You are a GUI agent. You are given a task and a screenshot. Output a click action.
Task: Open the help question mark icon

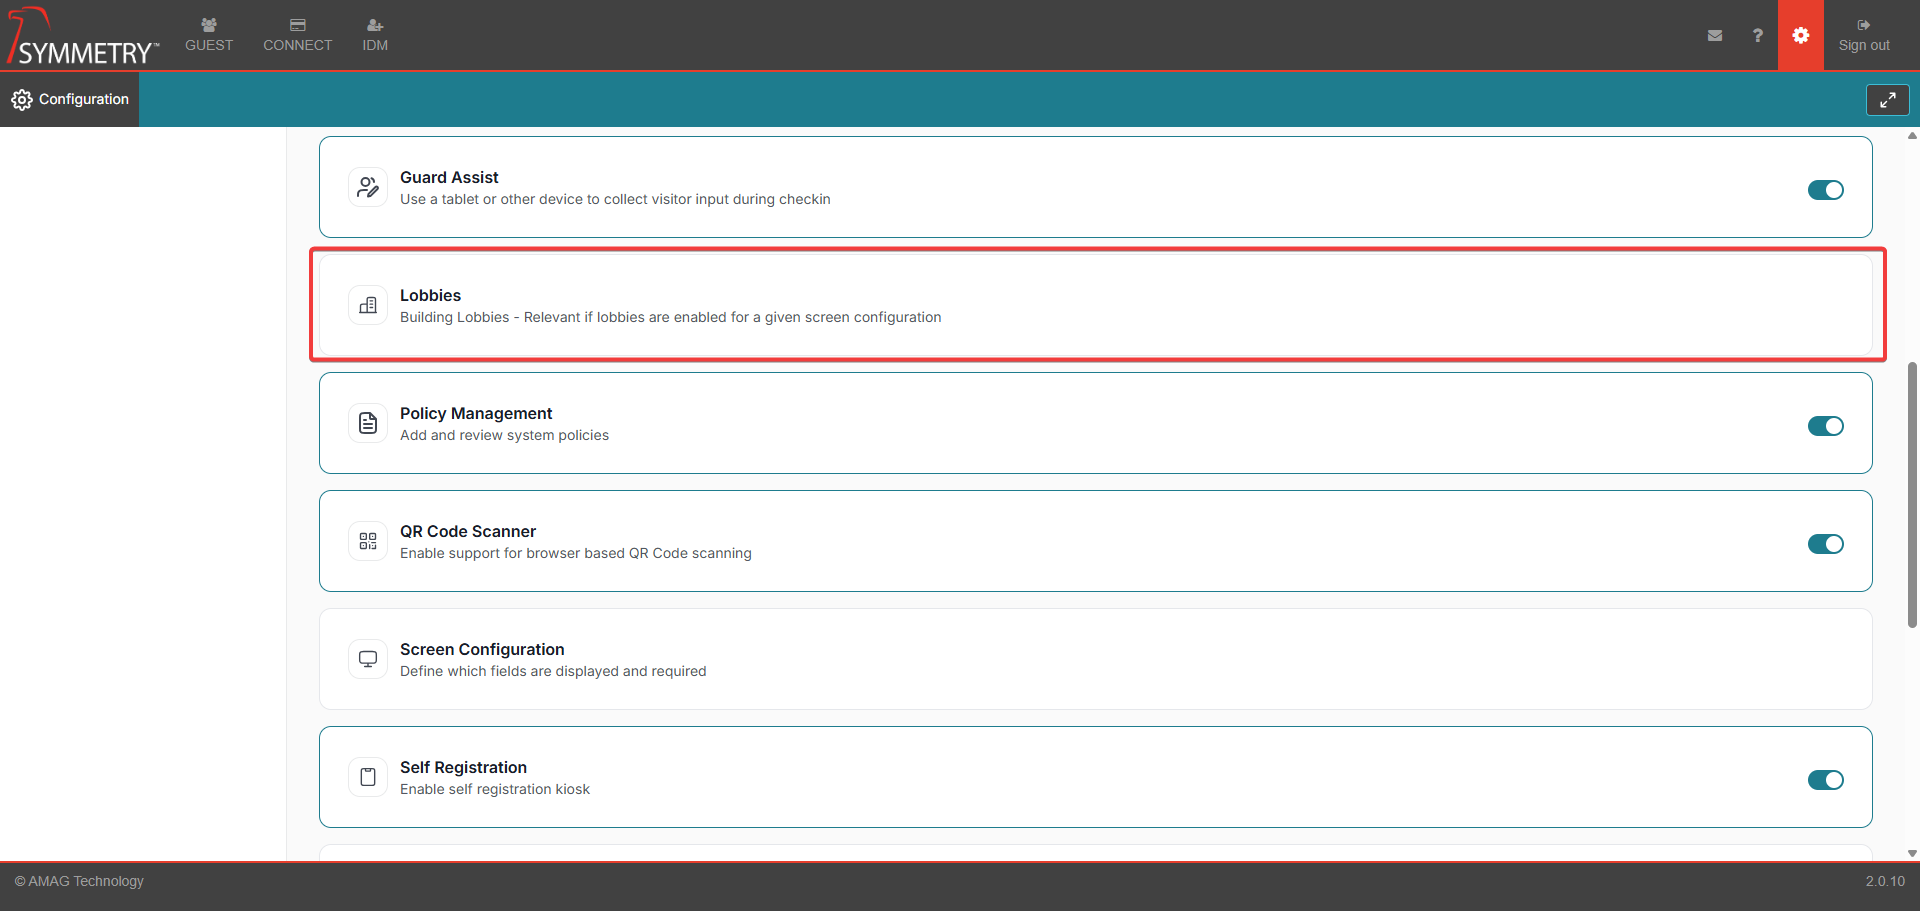click(1757, 35)
